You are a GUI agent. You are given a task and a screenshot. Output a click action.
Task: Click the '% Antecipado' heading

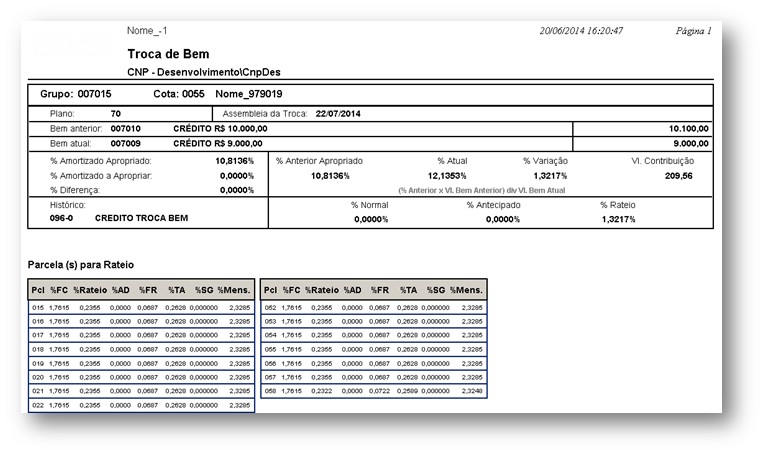493,205
